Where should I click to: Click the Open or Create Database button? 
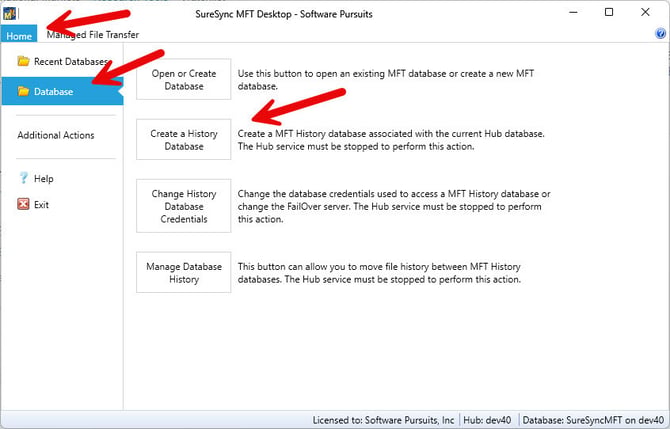[x=184, y=79]
